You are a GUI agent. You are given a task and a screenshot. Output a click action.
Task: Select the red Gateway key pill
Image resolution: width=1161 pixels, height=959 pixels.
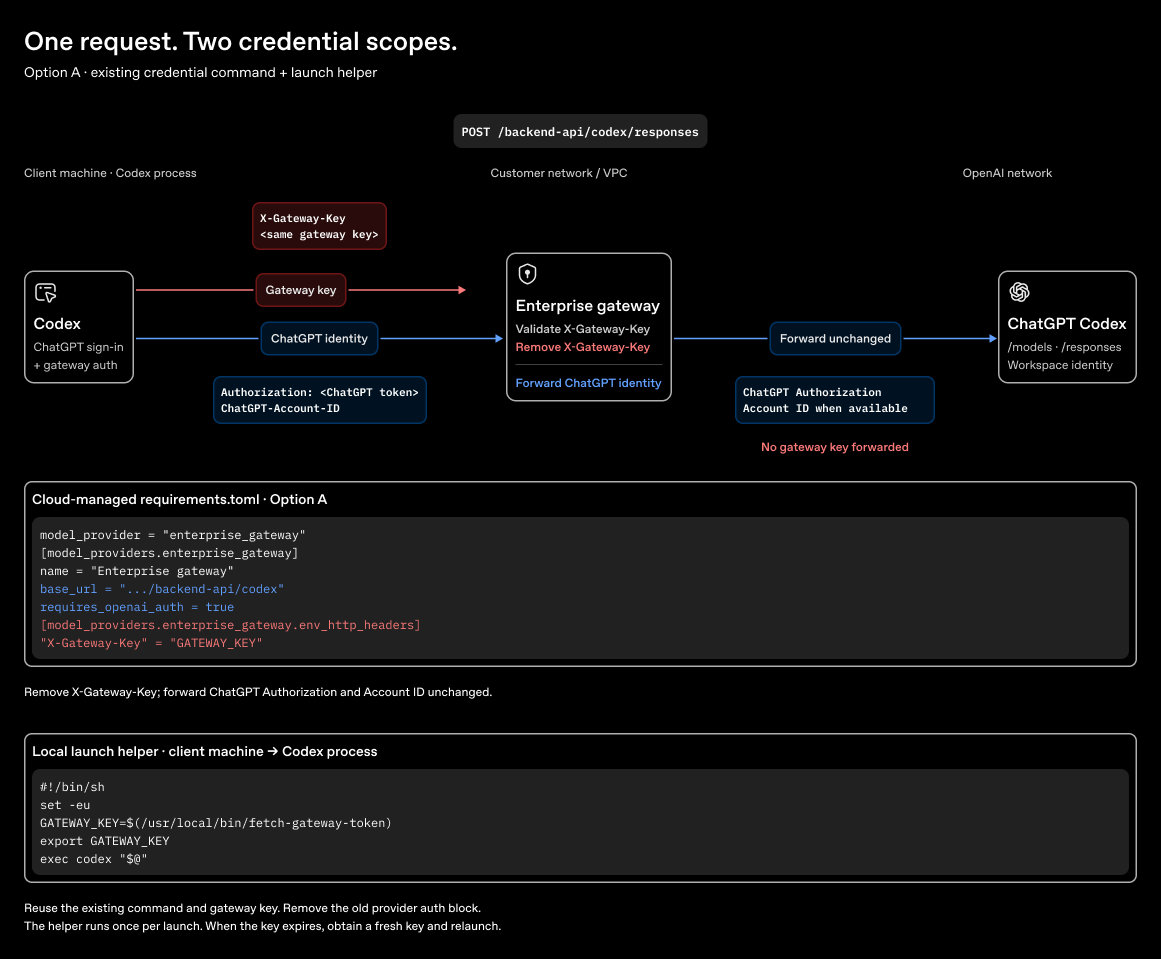click(301, 290)
